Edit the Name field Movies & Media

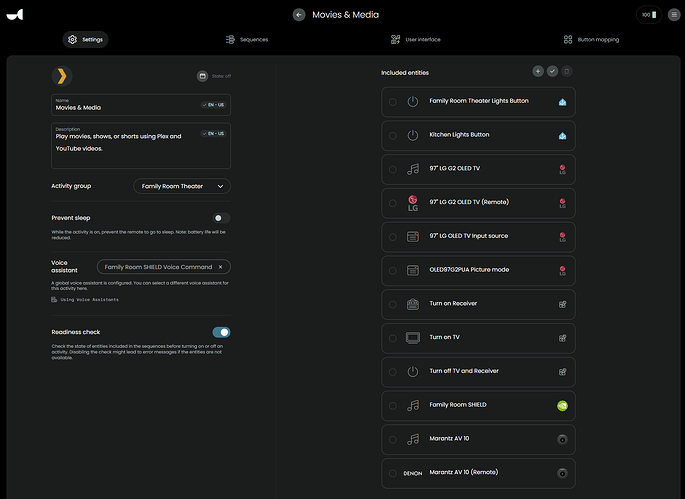click(x=141, y=105)
